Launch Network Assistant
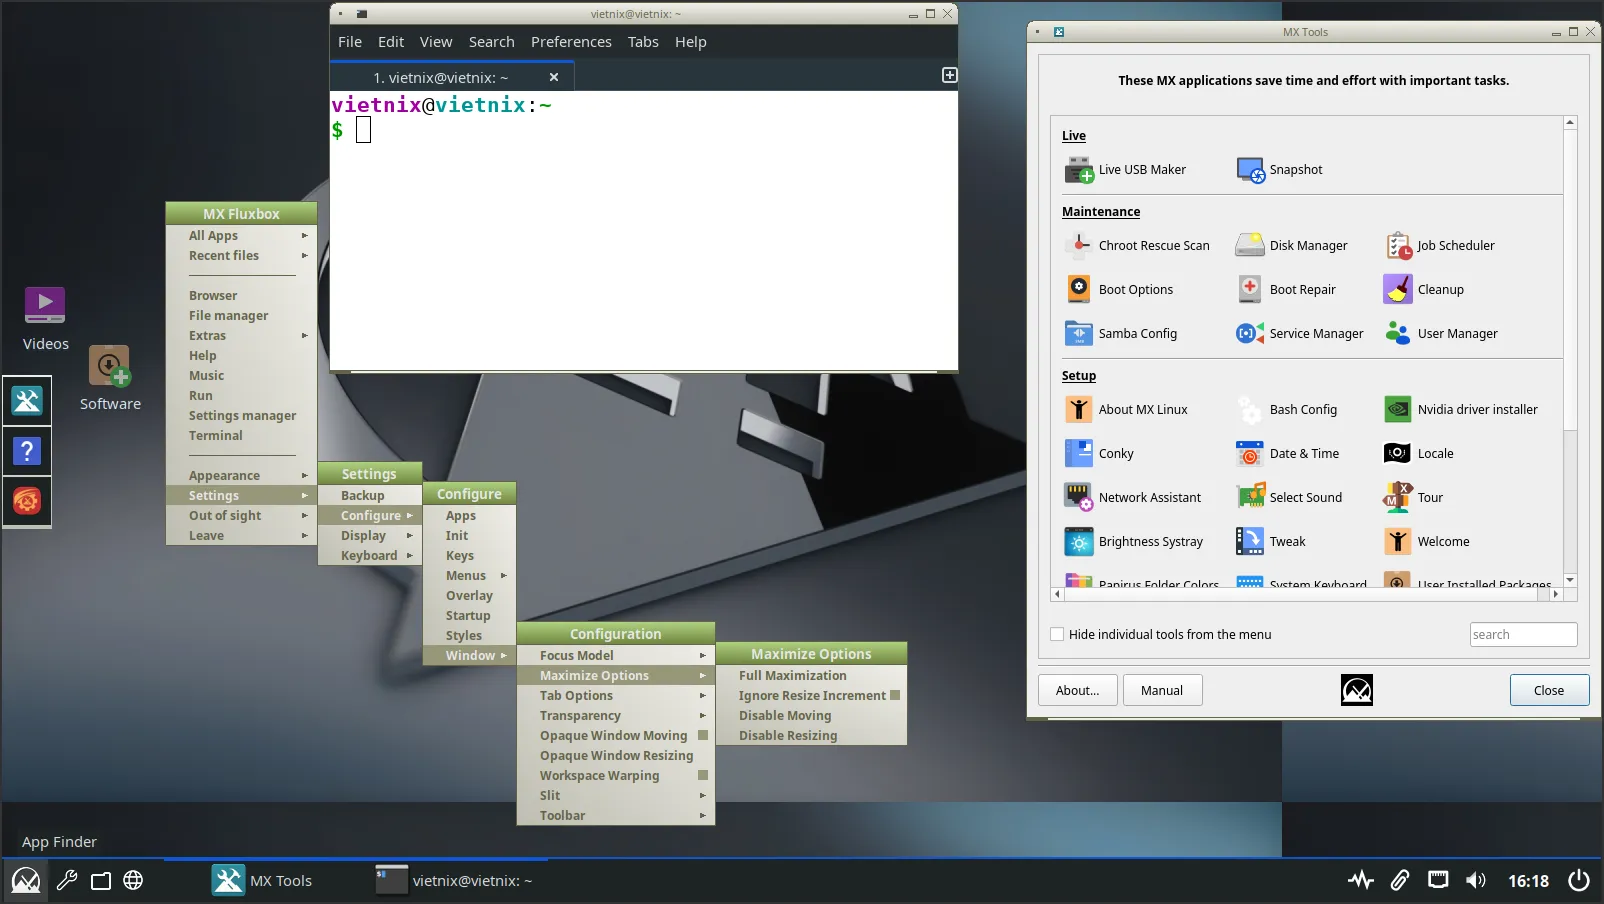This screenshot has width=1604, height=904. tap(1133, 498)
